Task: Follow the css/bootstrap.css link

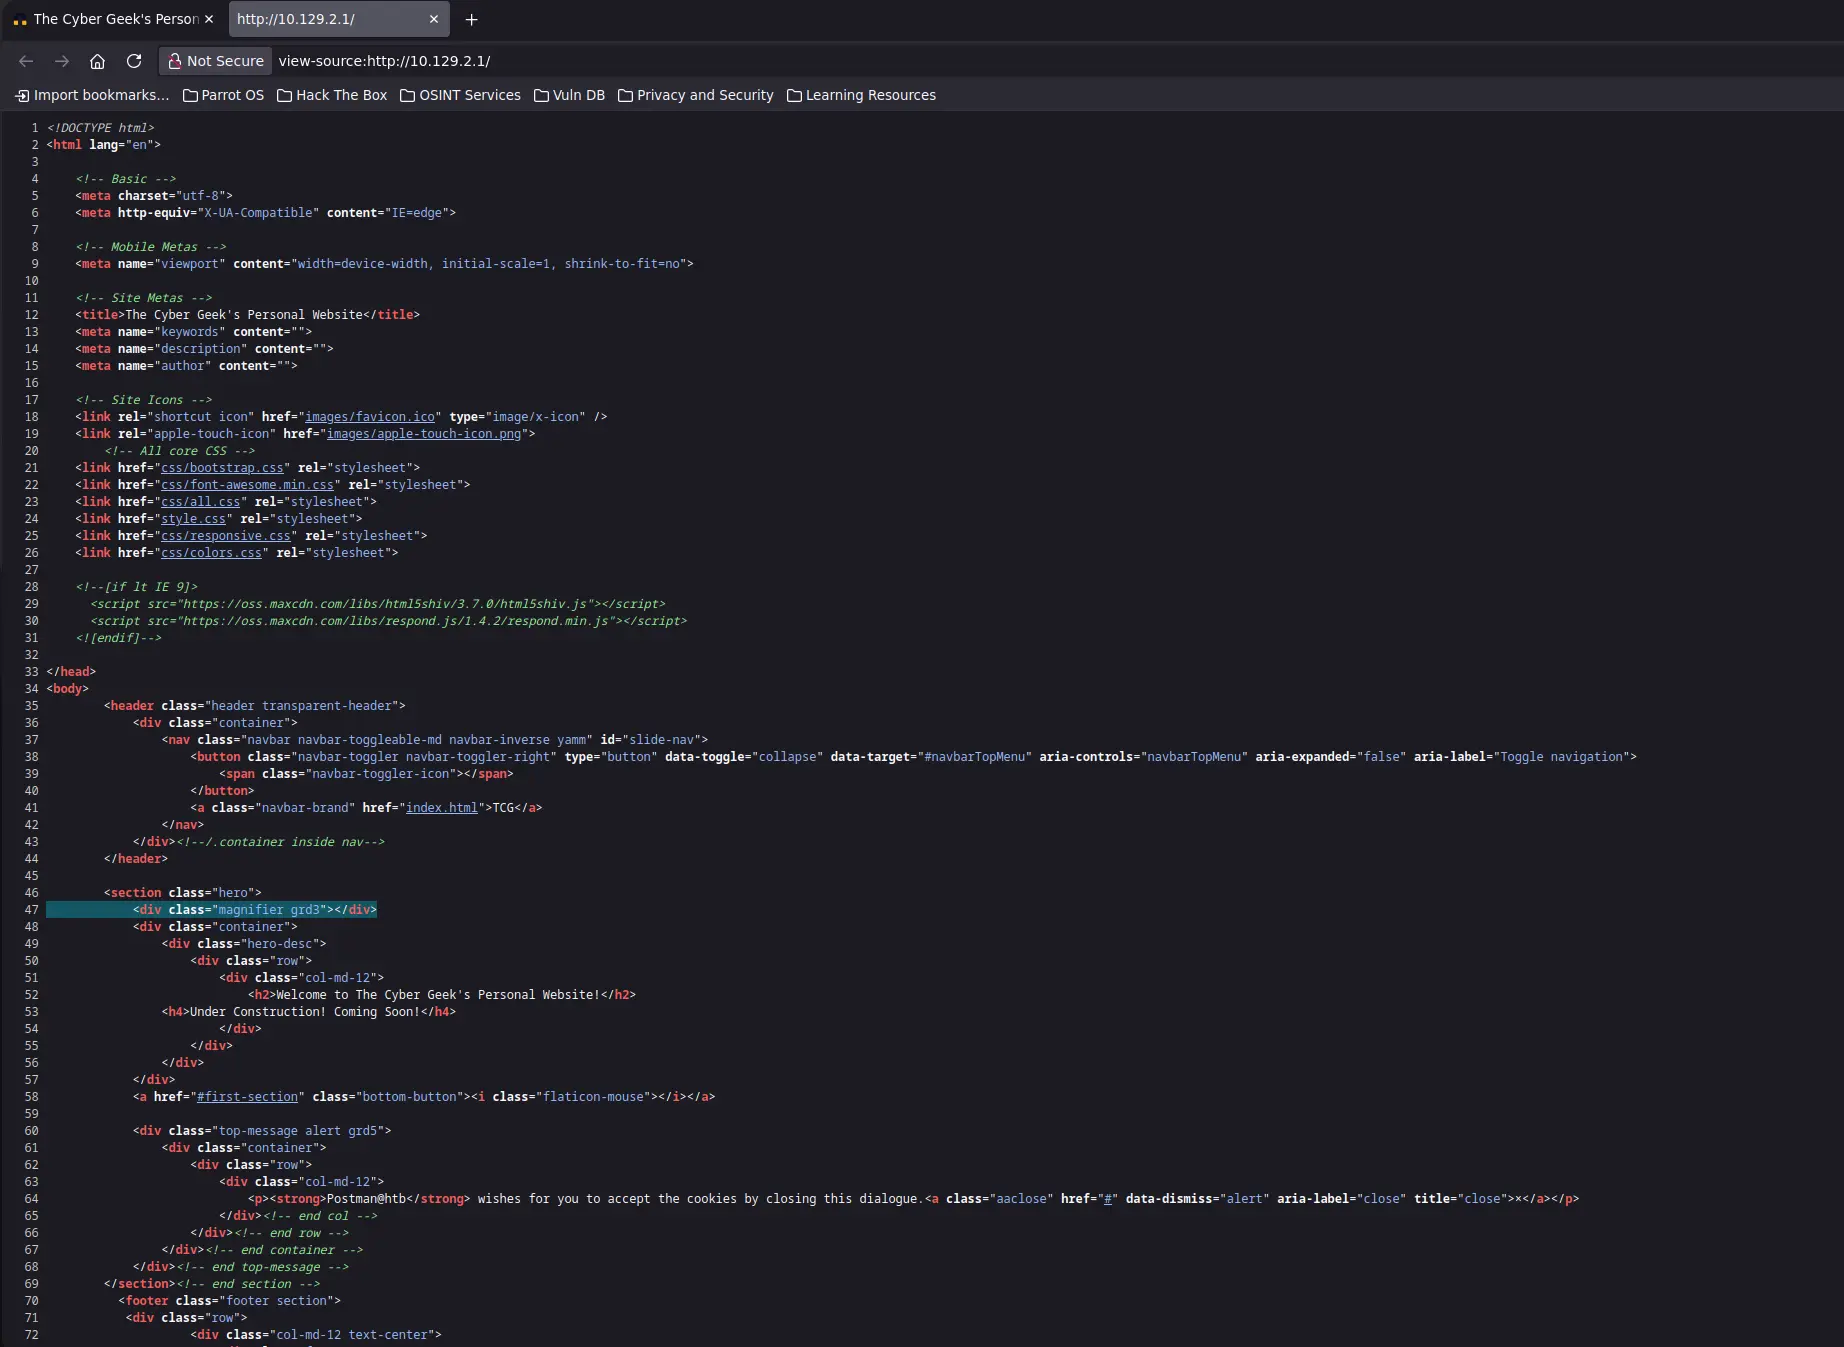Action: pyautogui.click(x=222, y=468)
